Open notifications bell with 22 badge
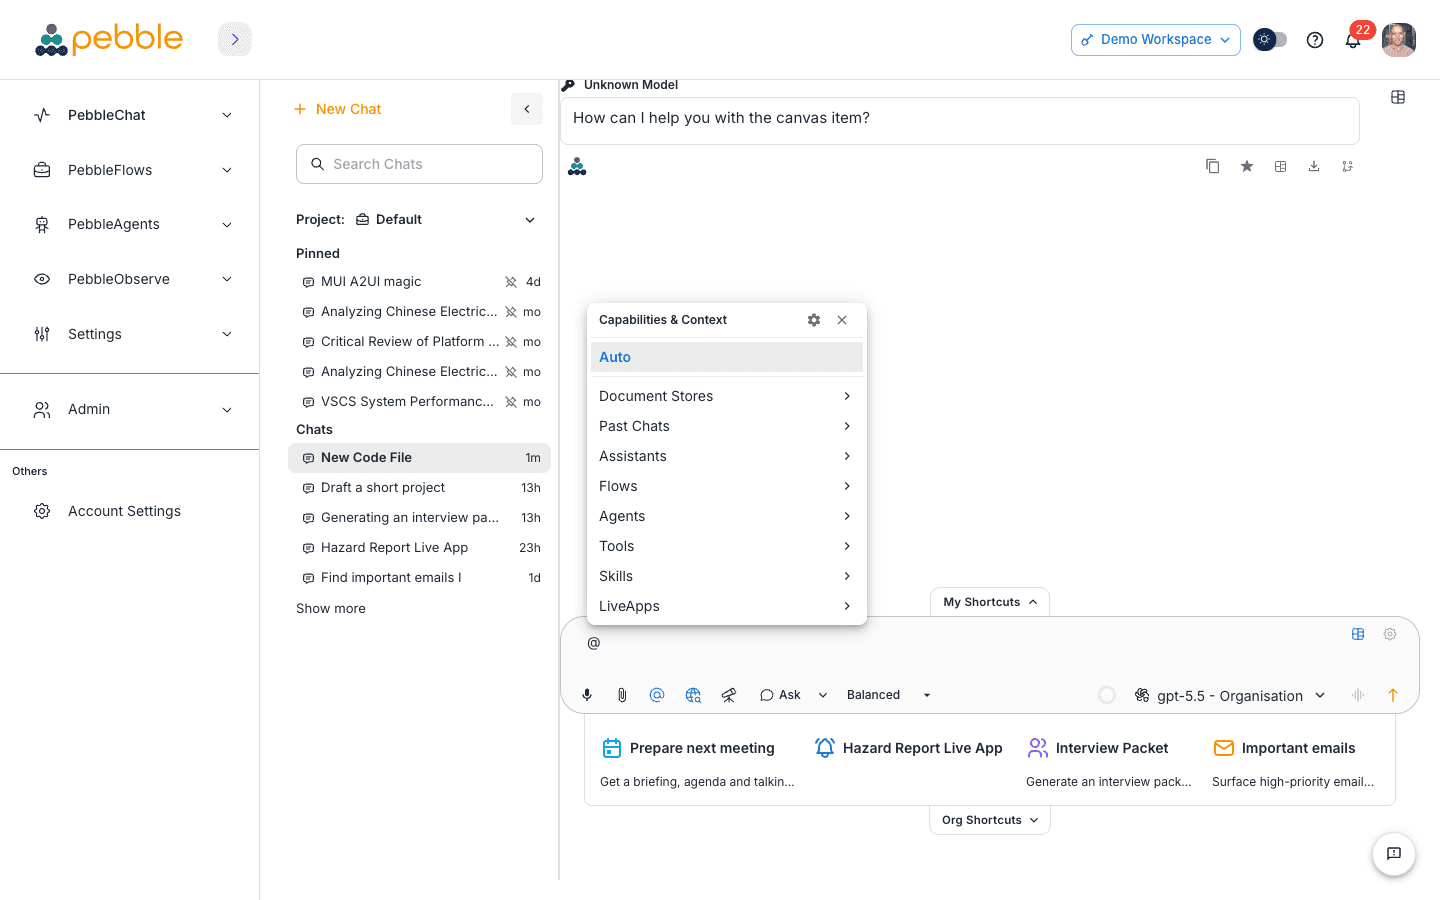Image resolution: width=1440 pixels, height=900 pixels. 1353,40
